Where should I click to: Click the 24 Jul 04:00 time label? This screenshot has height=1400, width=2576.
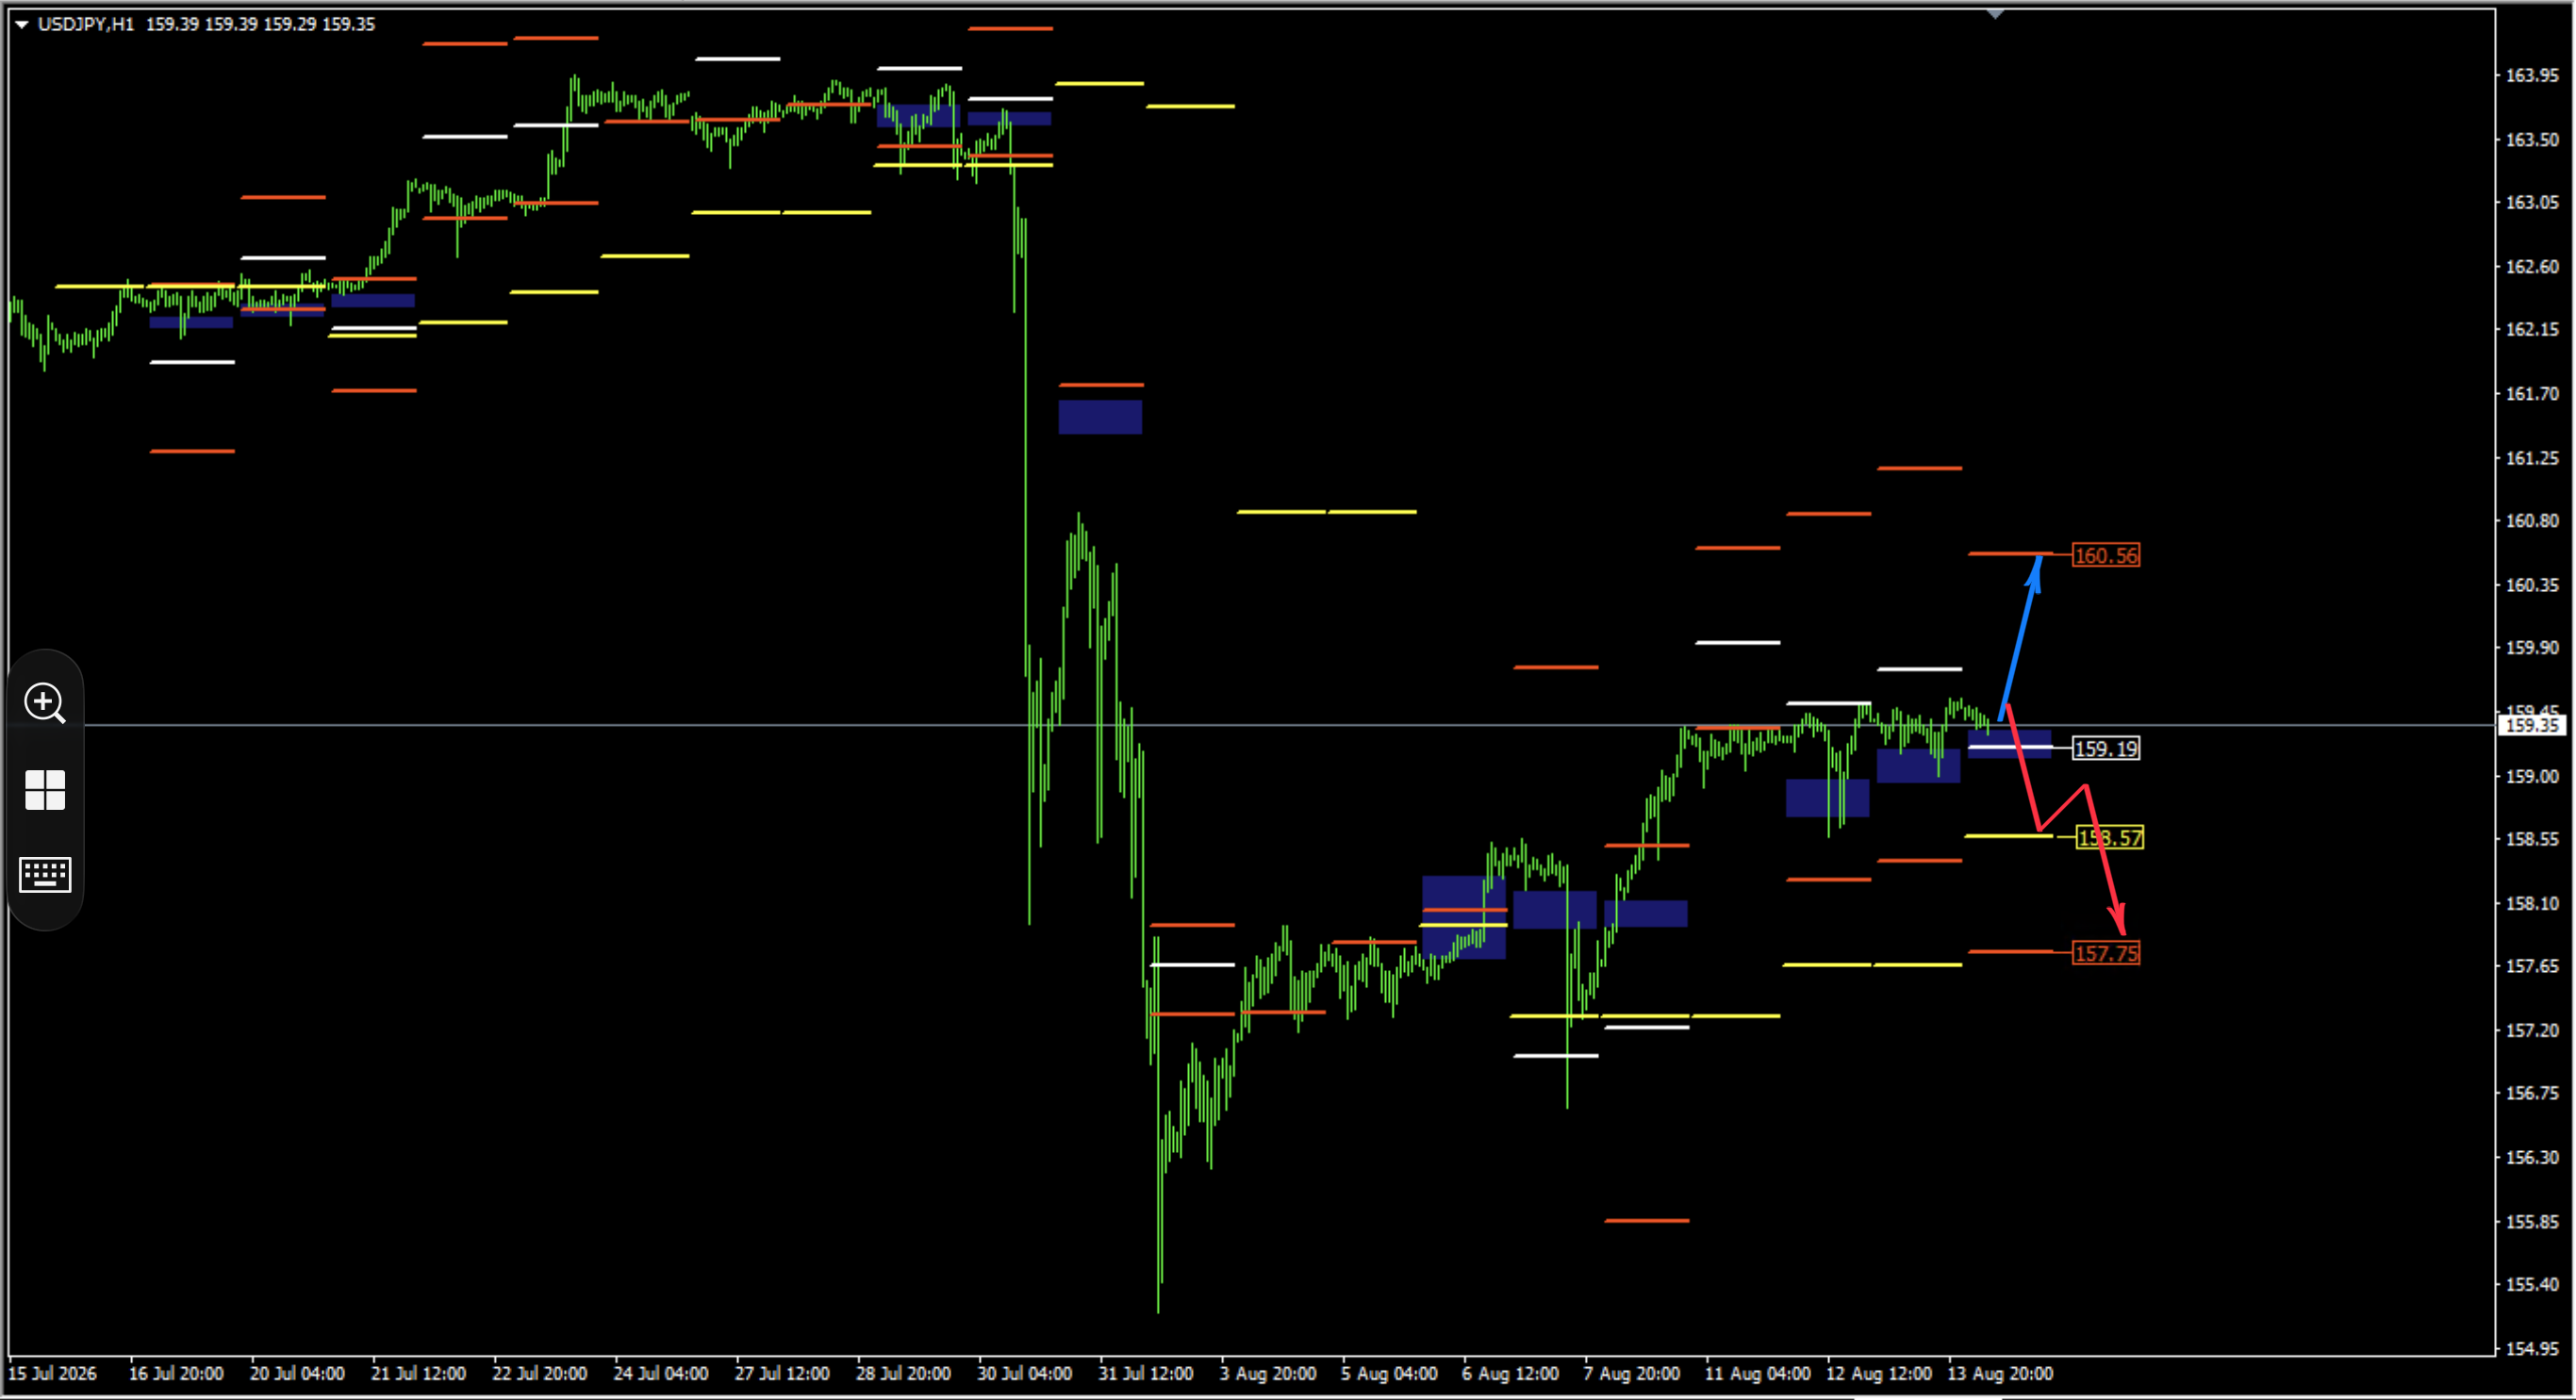click(661, 1374)
